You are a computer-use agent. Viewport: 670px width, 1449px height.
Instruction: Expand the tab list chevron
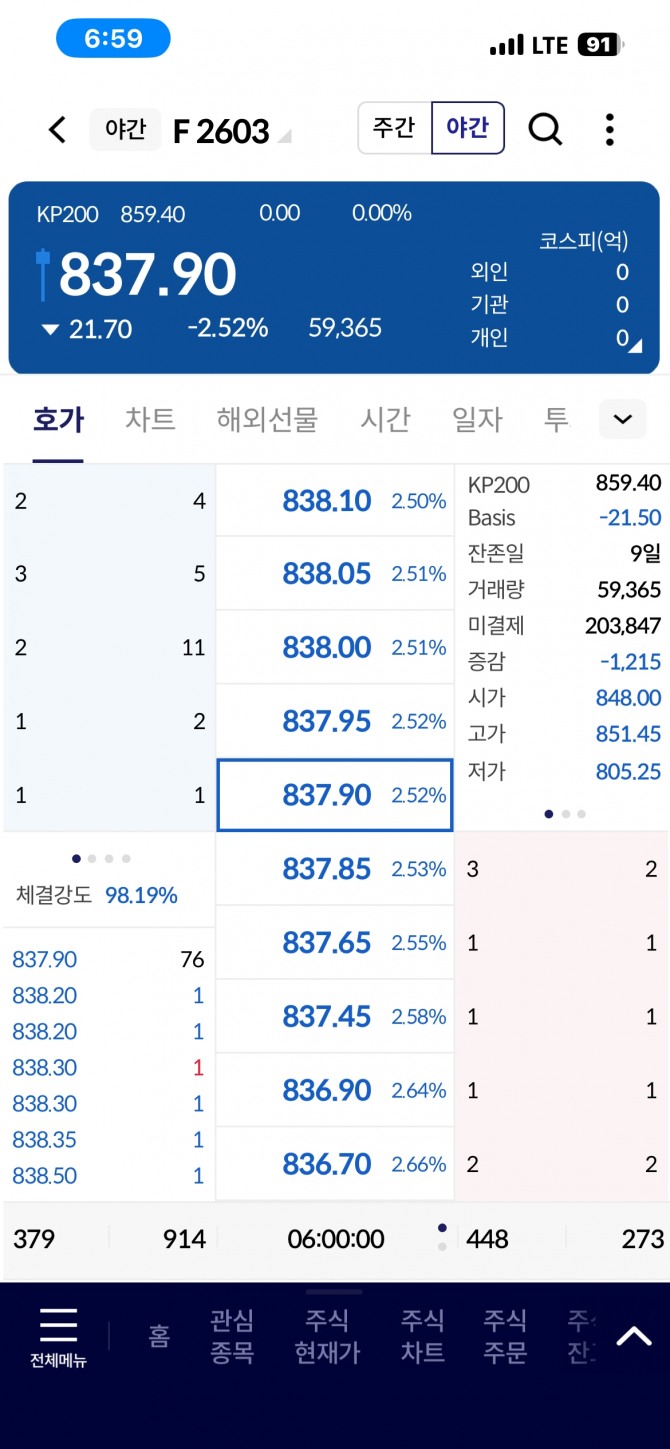point(622,419)
